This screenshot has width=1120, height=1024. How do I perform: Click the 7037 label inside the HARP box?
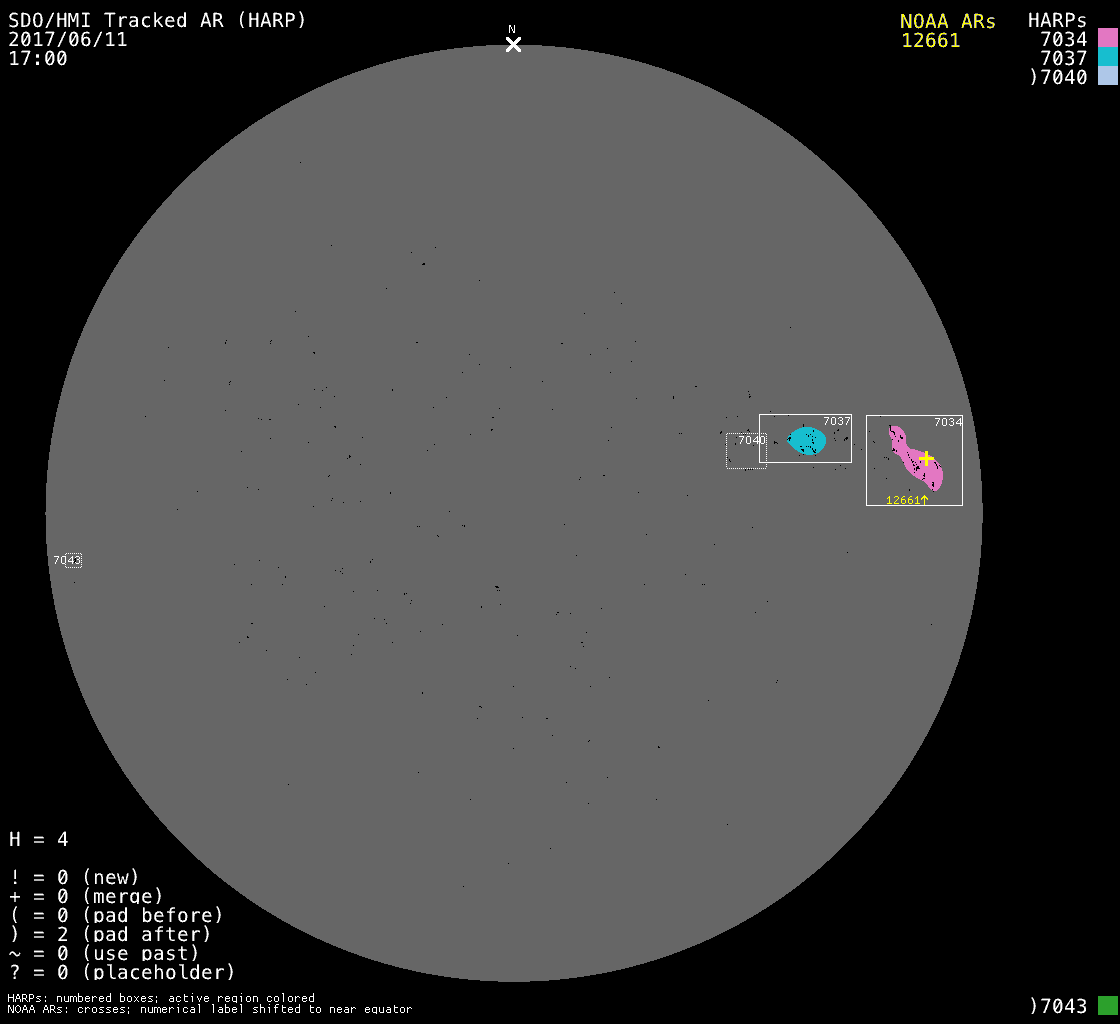click(x=836, y=421)
